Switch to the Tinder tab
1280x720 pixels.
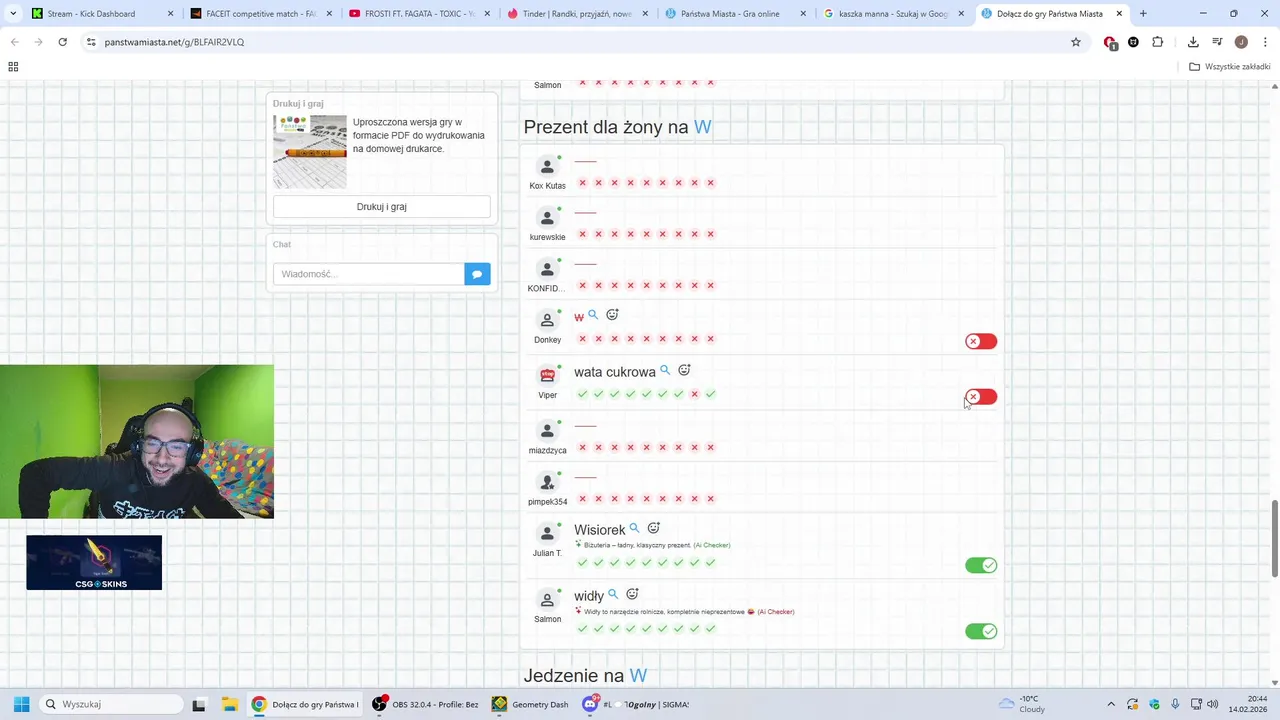(577, 14)
